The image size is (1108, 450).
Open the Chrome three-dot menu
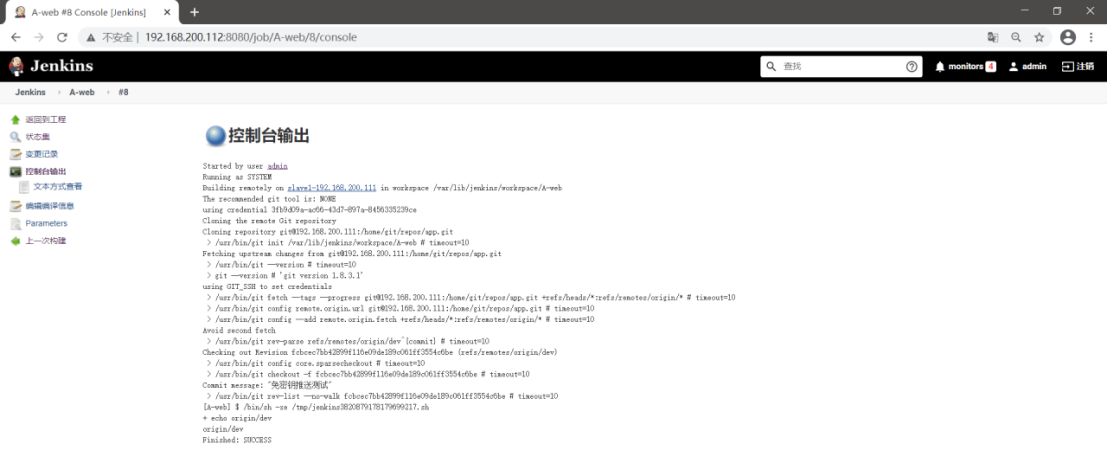click(x=1092, y=37)
